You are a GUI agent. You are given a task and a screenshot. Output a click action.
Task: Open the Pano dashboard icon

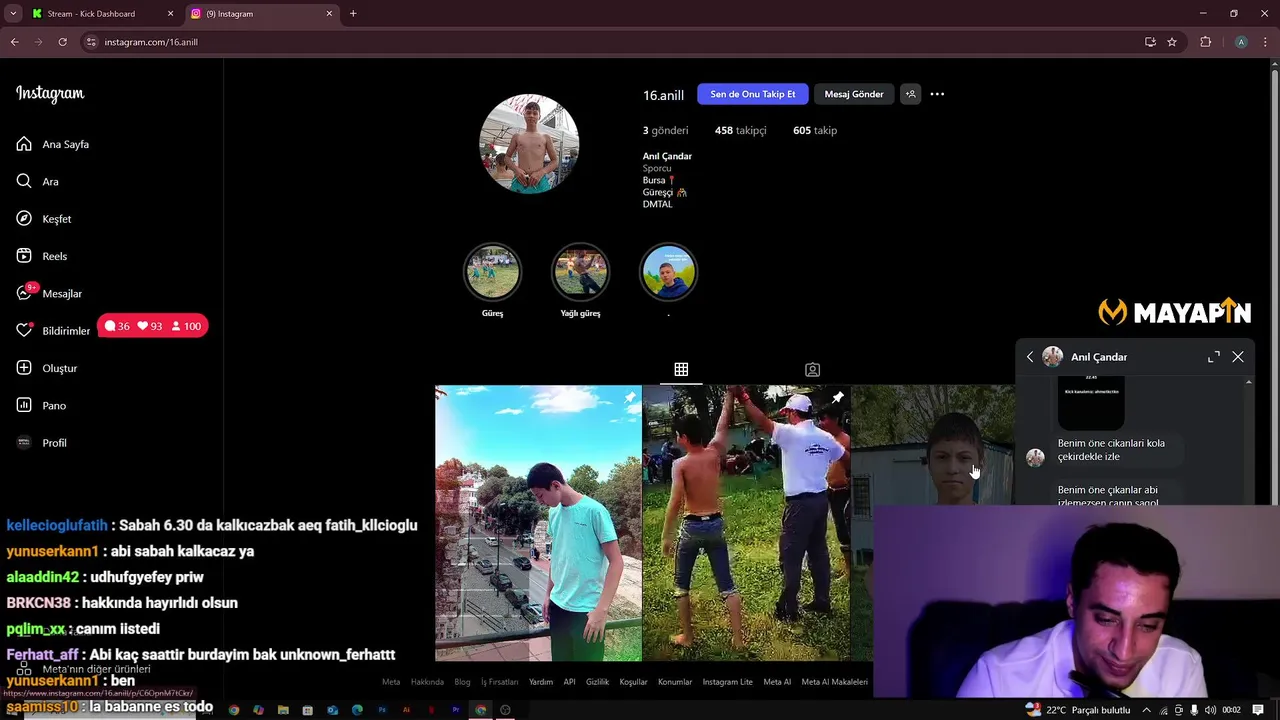[x=24, y=405]
